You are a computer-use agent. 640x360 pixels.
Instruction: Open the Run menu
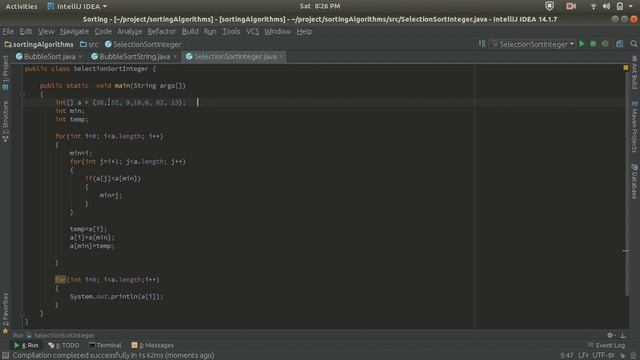coord(210,31)
